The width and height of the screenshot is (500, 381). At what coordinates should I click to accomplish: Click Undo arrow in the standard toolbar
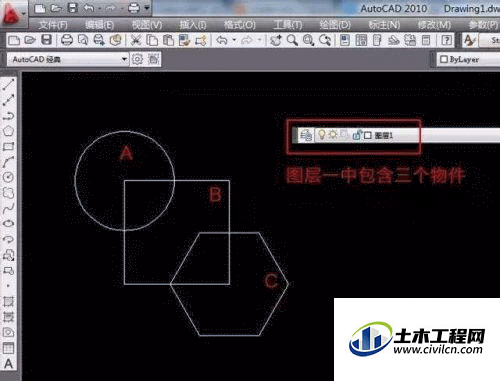coord(222,40)
